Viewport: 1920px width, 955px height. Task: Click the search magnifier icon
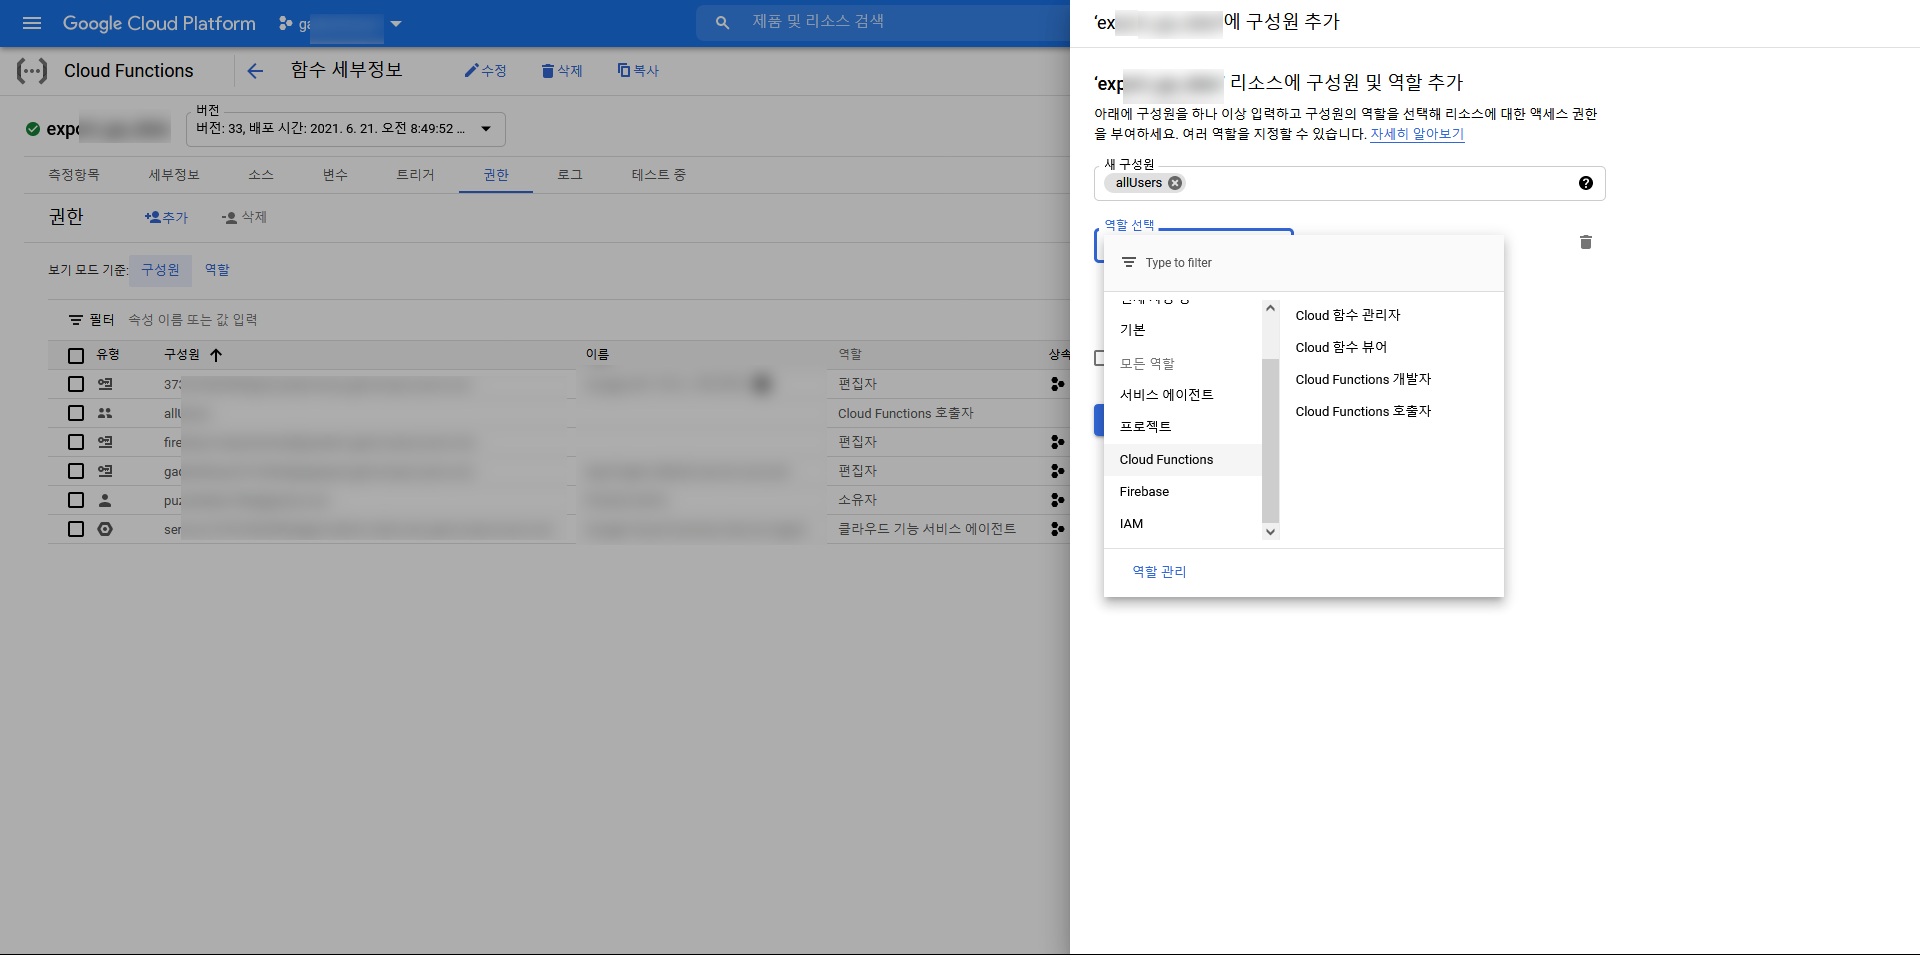[722, 22]
